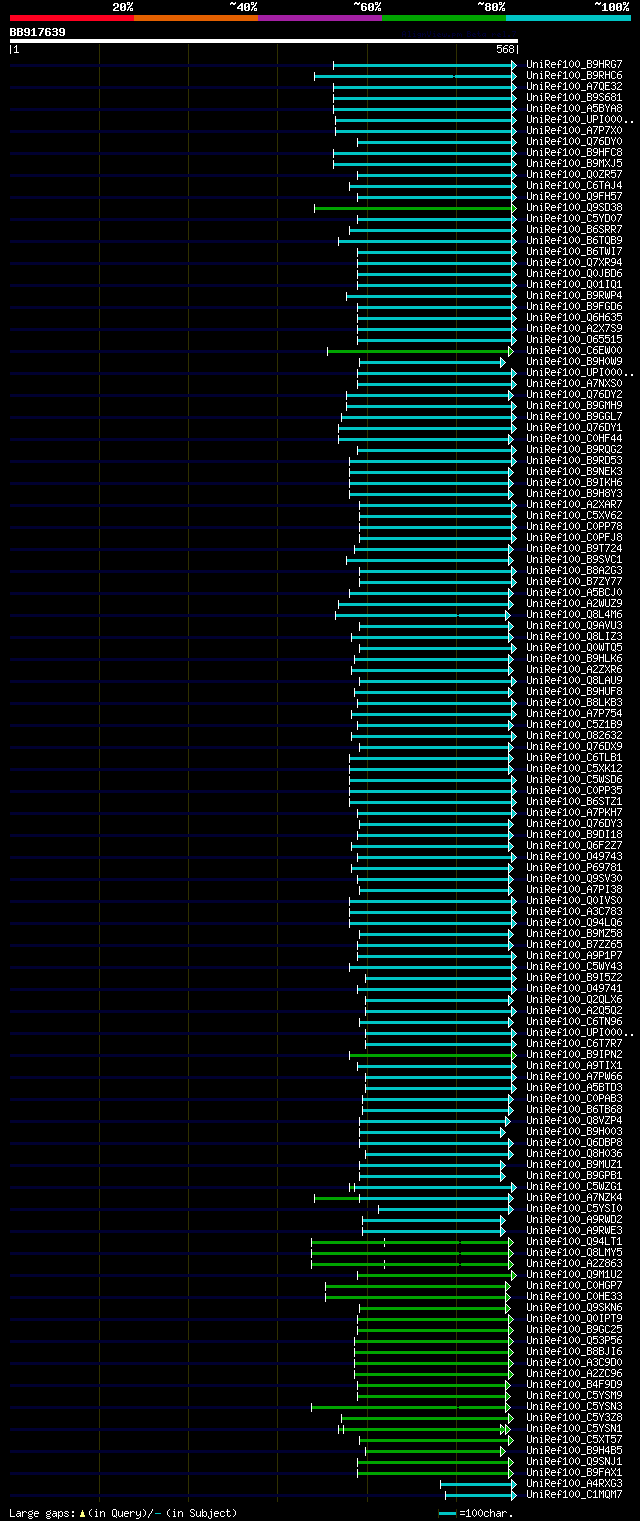The height and width of the screenshot is (1521, 640).
Task: Click the UniRef100_B9GGL7 label
Action: (573, 416)
